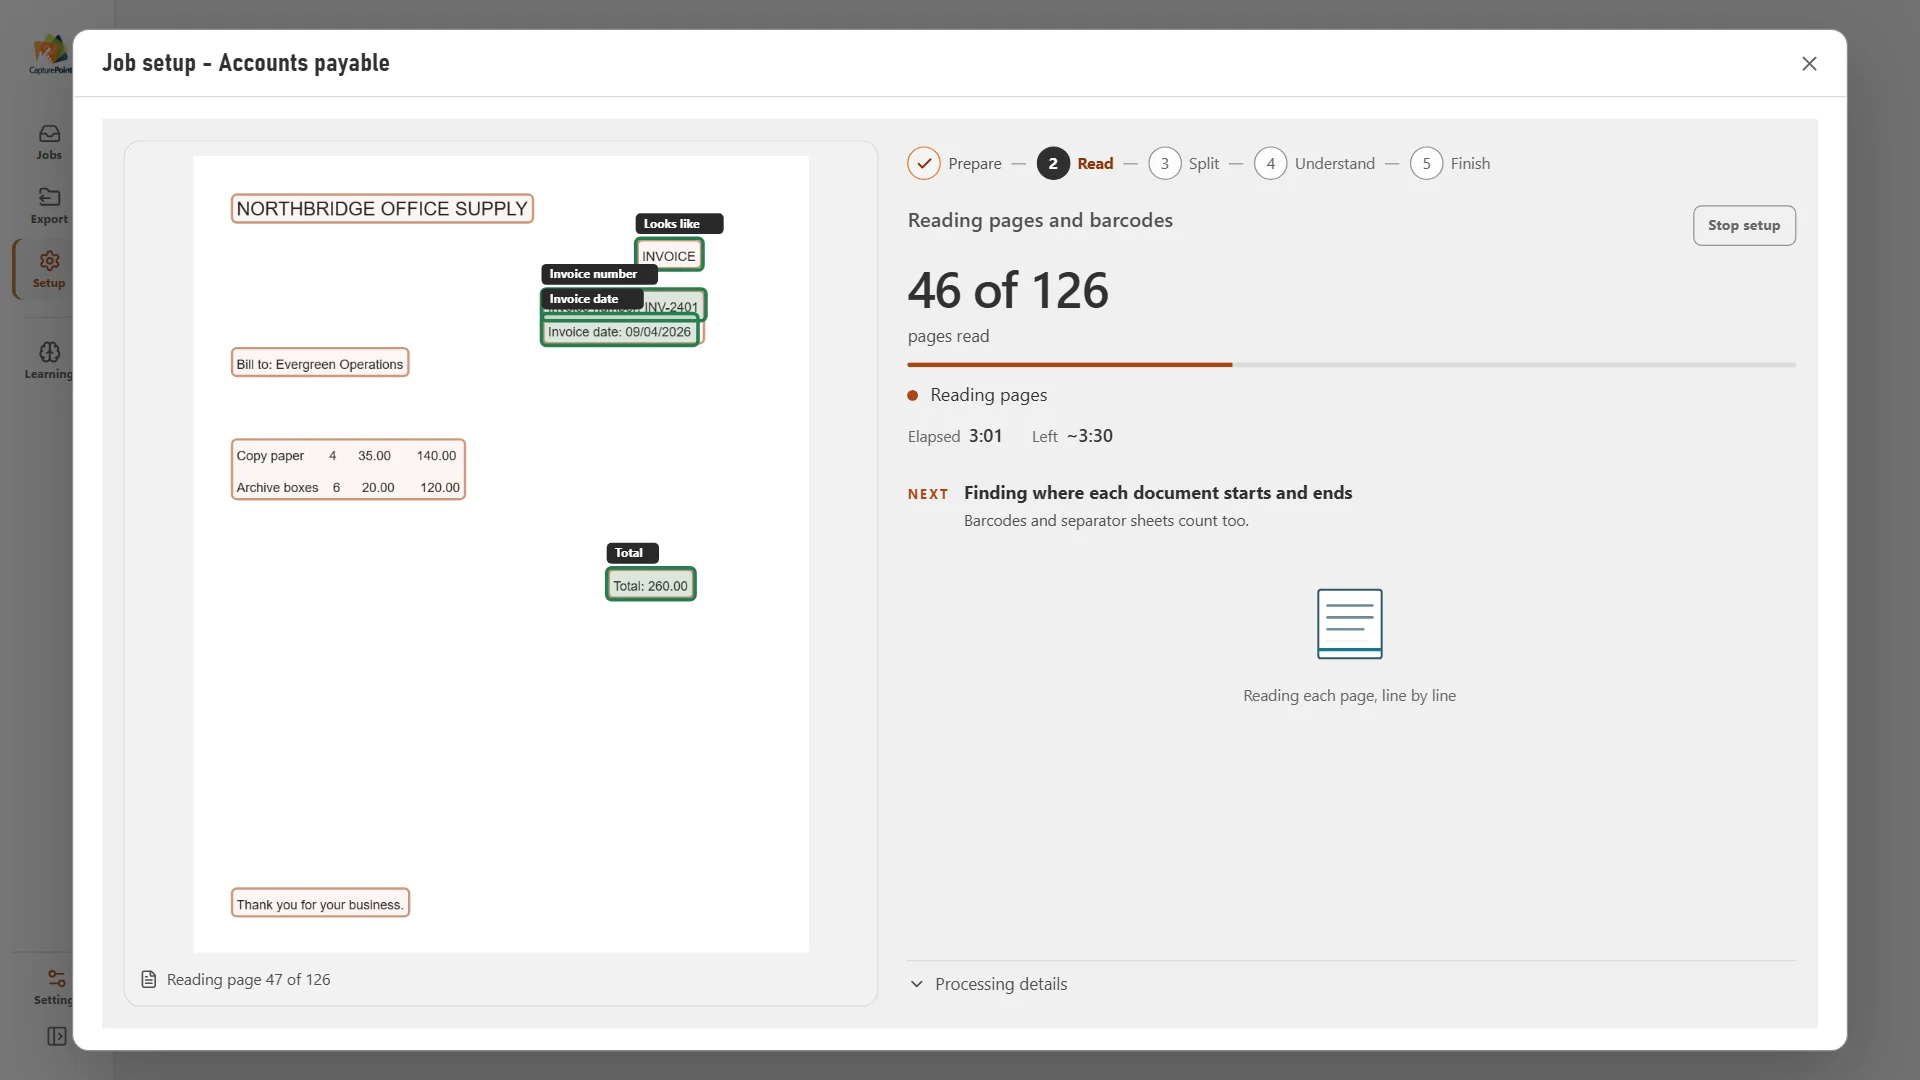Click the Archive boxes line item row
Viewport: 1920px width, 1080px height.
pyautogui.click(x=347, y=487)
